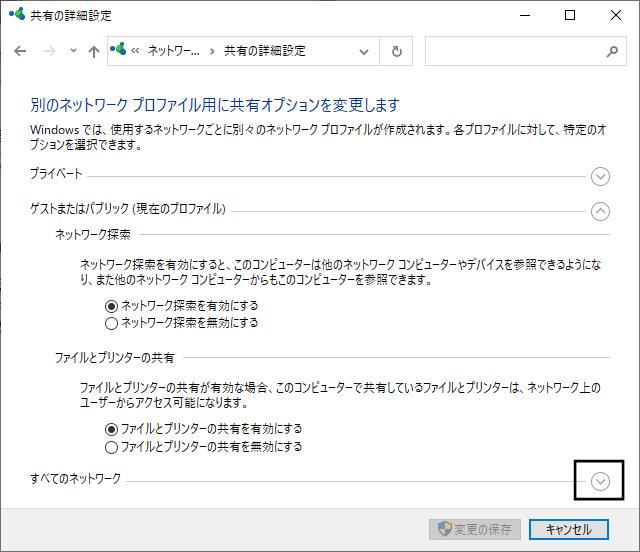The width and height of the screenshot is (640, 552).
Task: Click the search input field
Action: pos(526,51)
